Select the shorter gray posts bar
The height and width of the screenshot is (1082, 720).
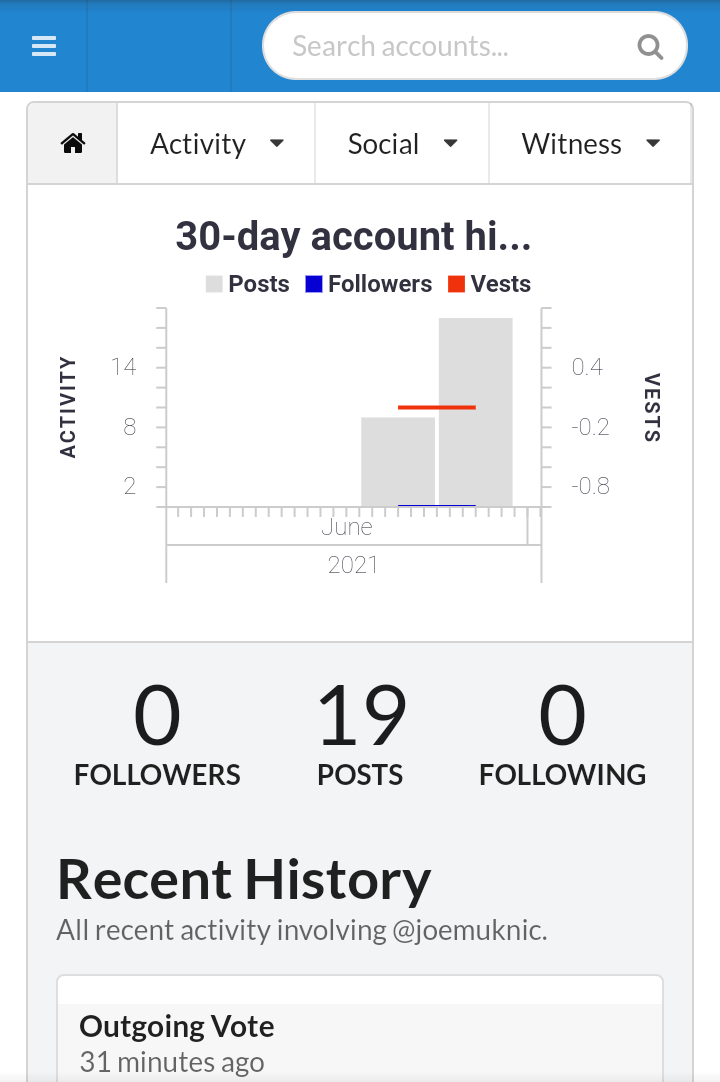tap(398, 461)
